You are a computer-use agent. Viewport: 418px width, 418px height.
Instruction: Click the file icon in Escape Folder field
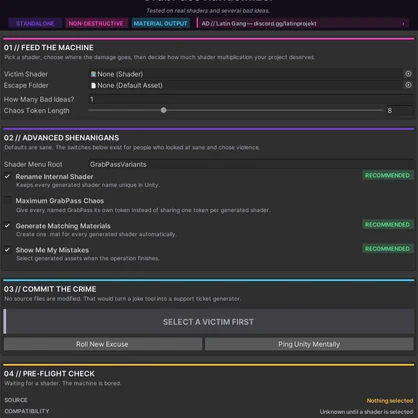[94, 85]
